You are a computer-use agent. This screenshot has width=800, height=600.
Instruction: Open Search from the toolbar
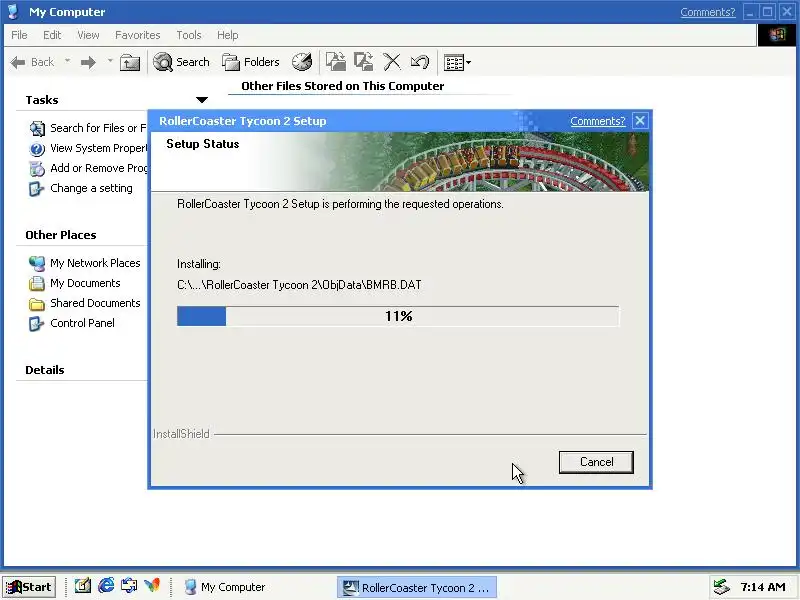(x=181, y=62)
